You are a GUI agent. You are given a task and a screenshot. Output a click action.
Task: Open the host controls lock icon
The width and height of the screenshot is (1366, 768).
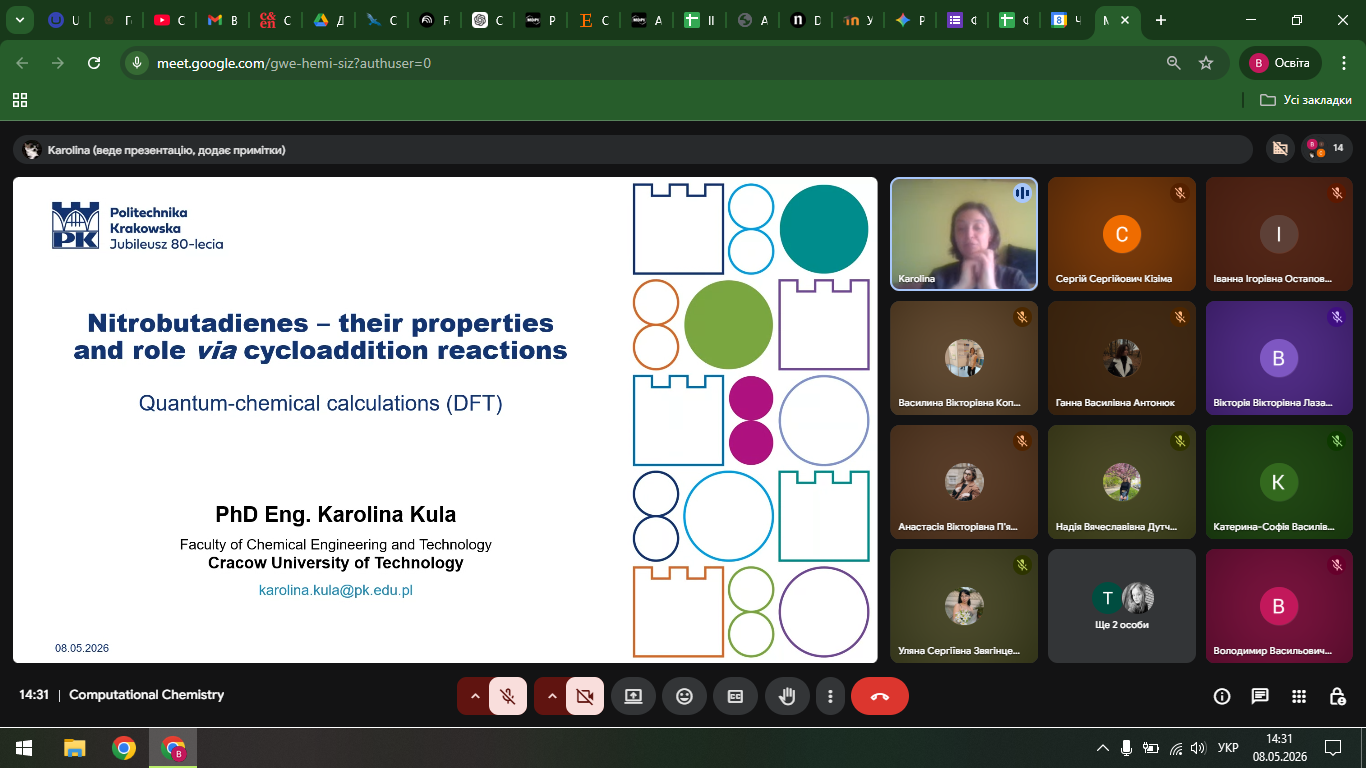point(1337,696)
